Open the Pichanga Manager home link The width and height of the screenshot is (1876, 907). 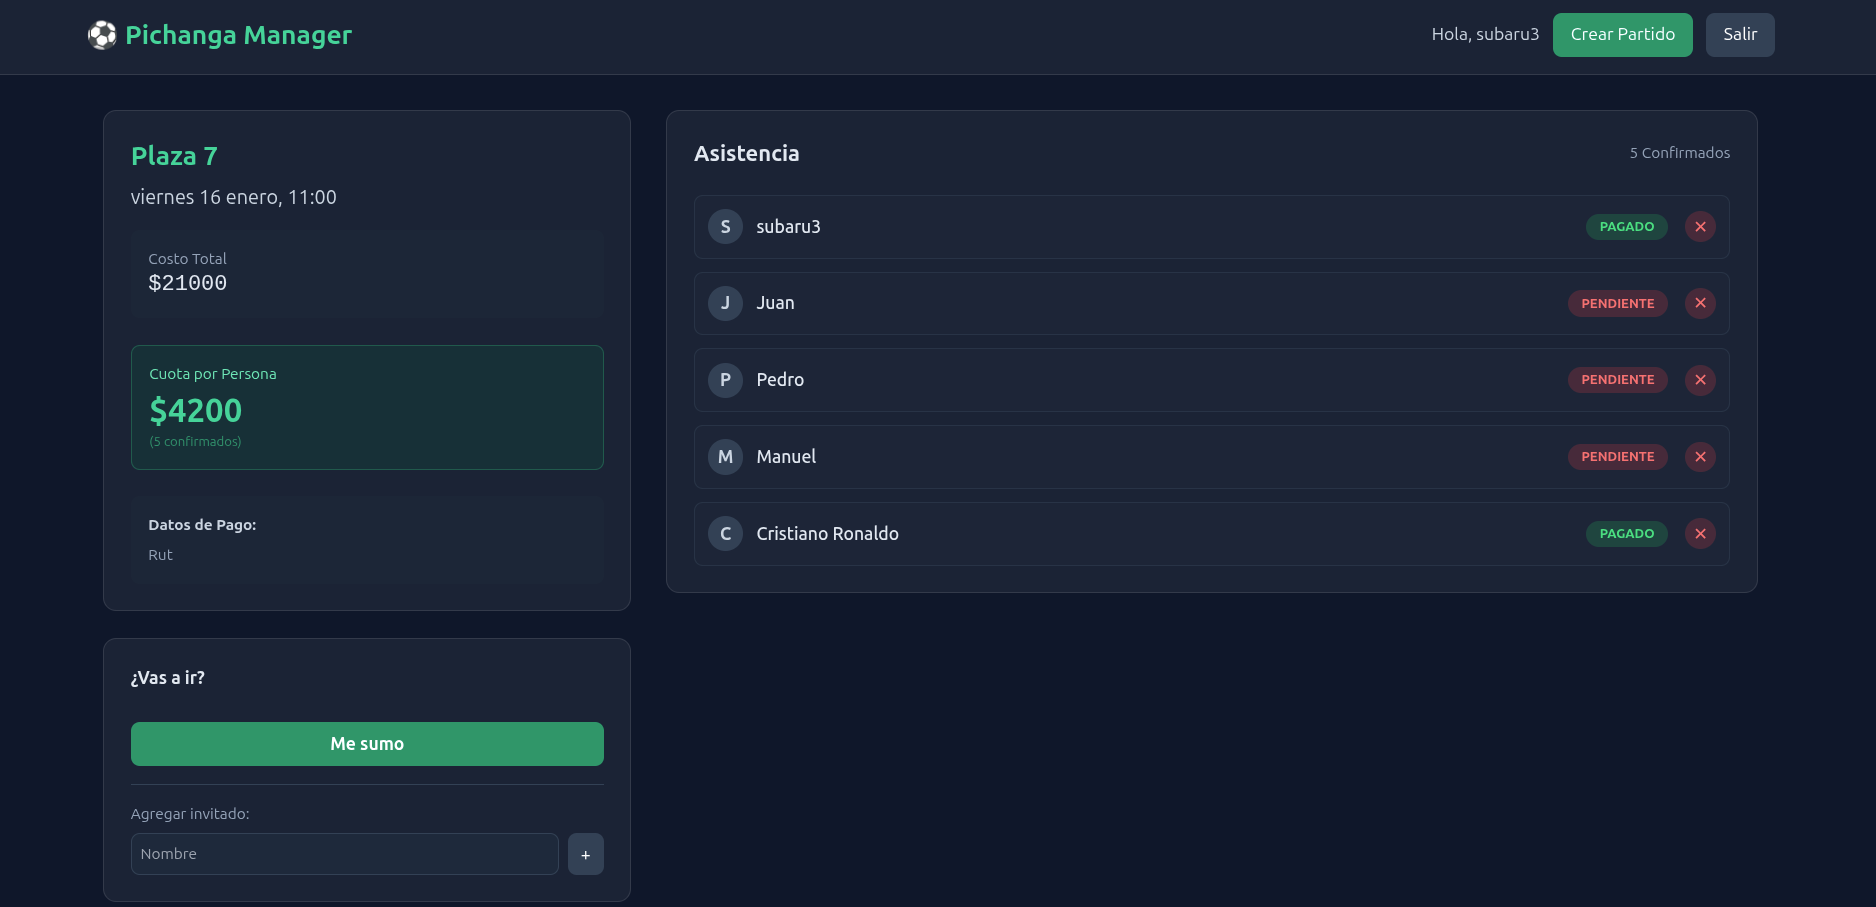tap(238, 35)
